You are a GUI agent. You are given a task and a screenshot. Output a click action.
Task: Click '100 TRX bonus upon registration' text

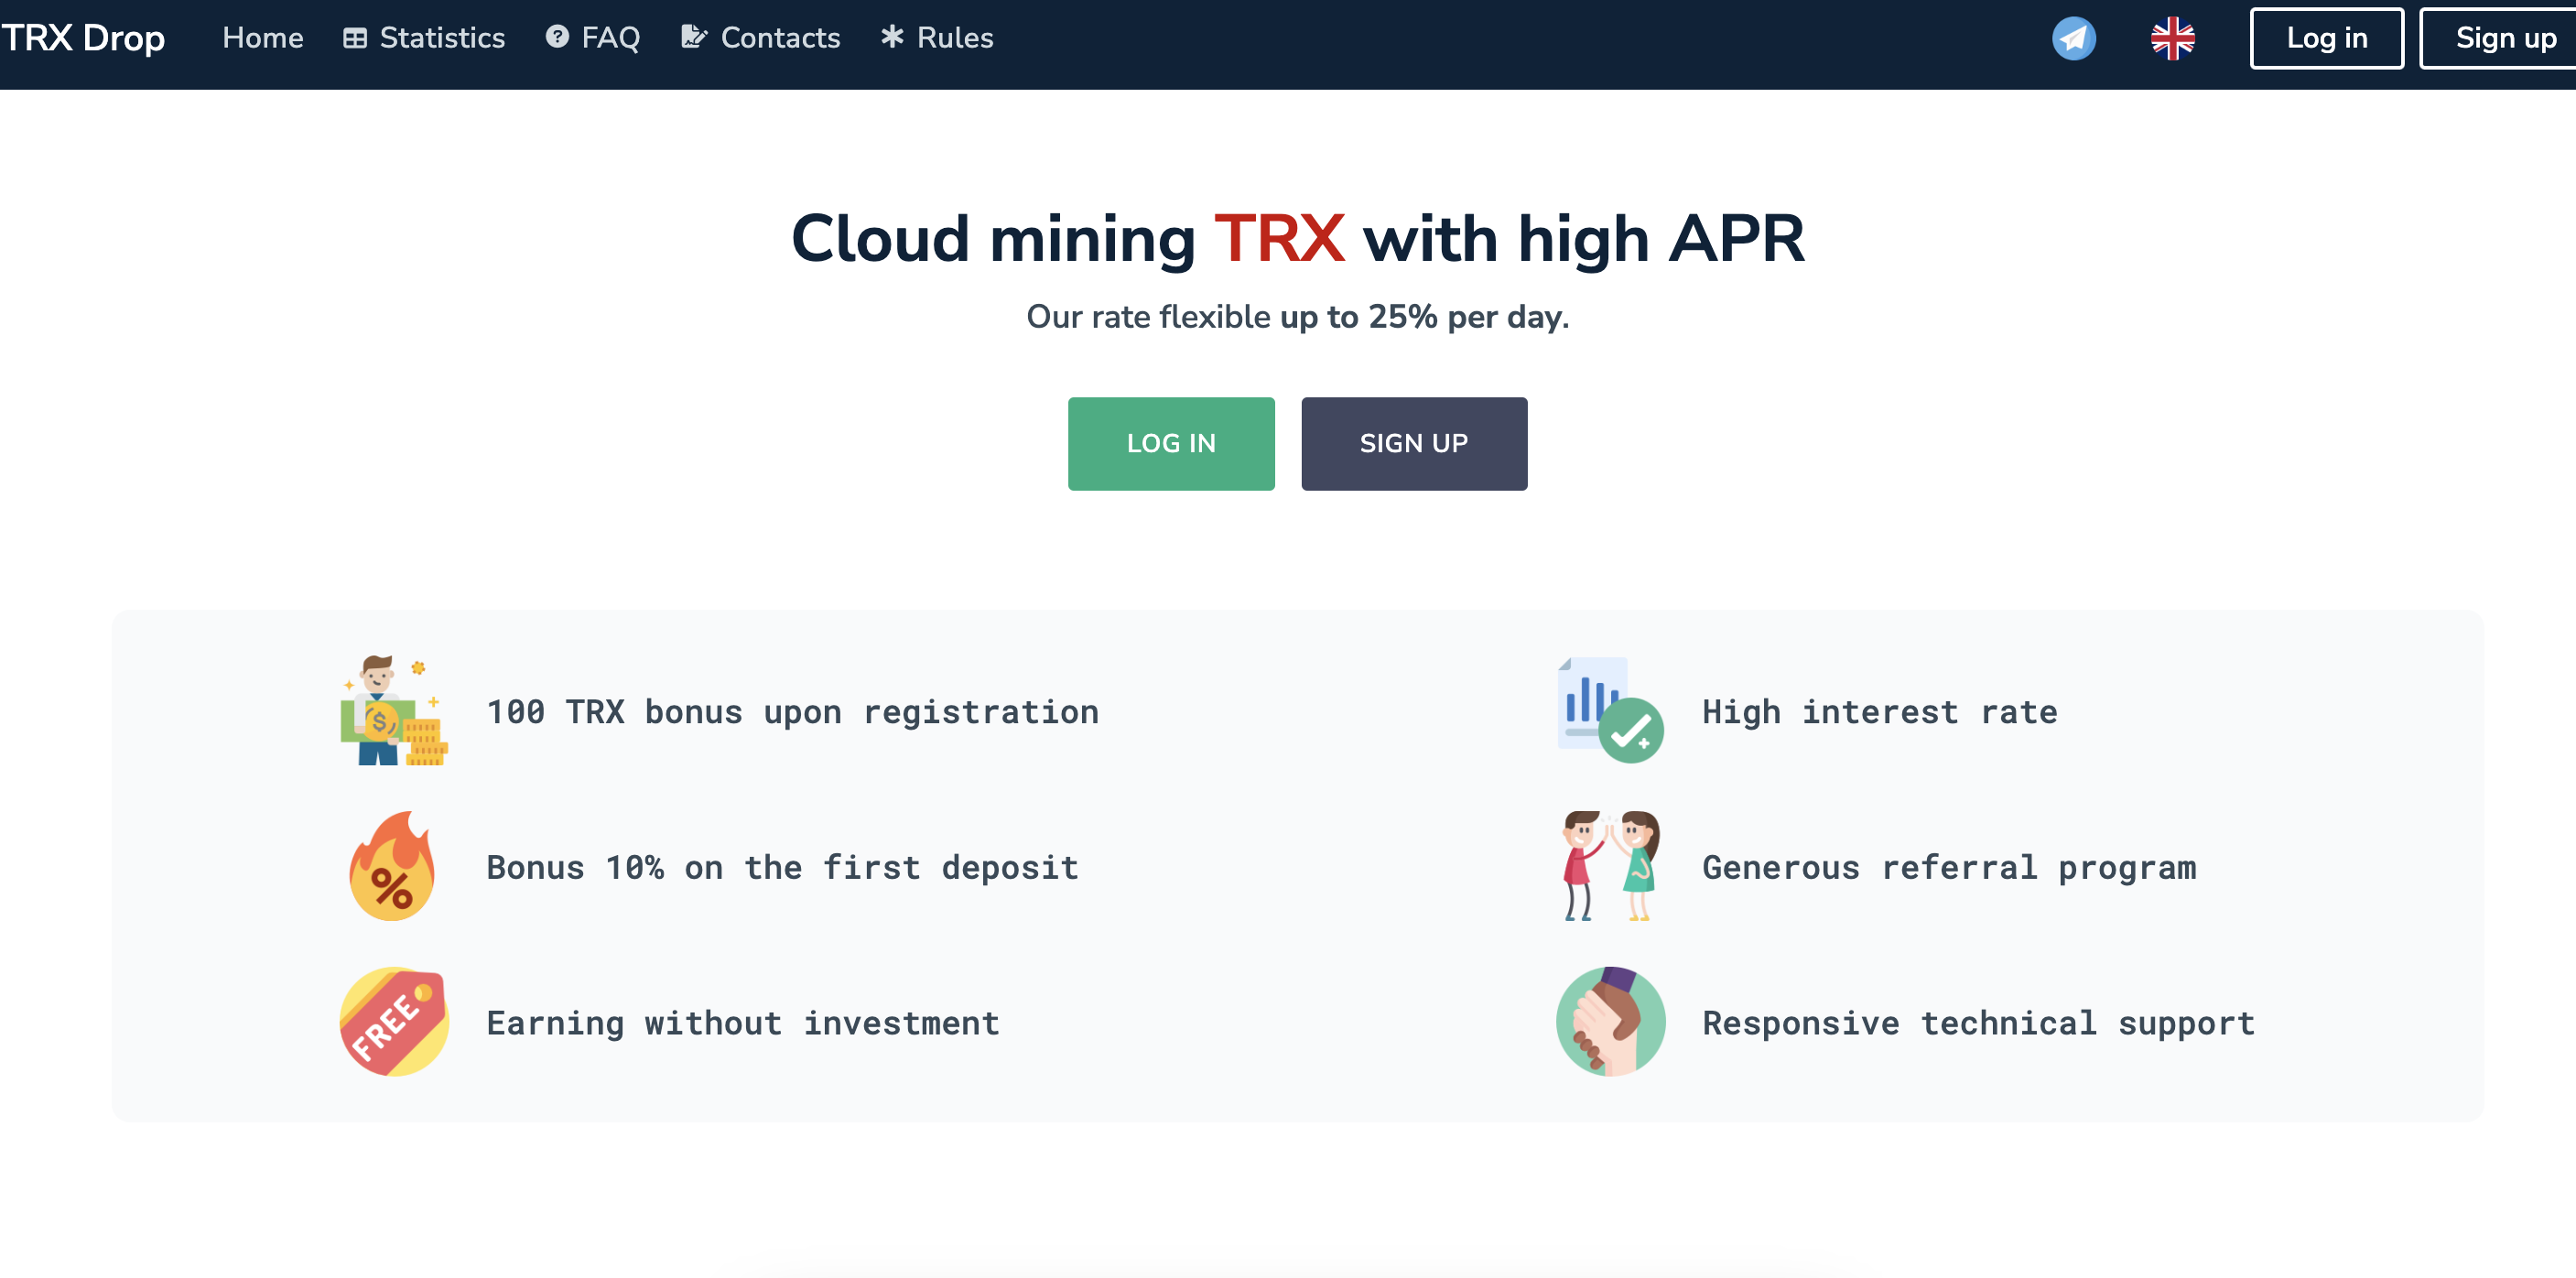pyautogui.click(x=792, y=712)
